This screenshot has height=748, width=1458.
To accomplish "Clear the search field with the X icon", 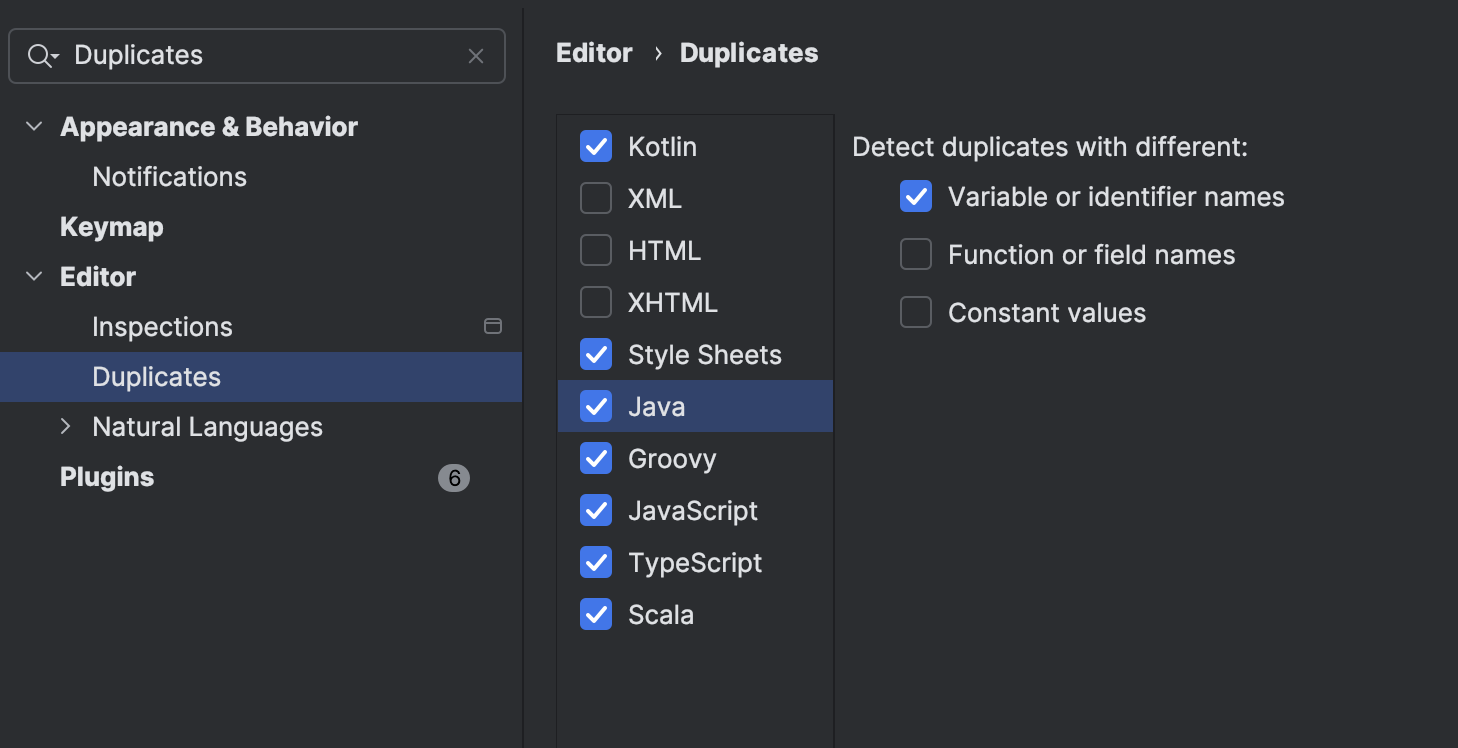I will coord(476,55).
